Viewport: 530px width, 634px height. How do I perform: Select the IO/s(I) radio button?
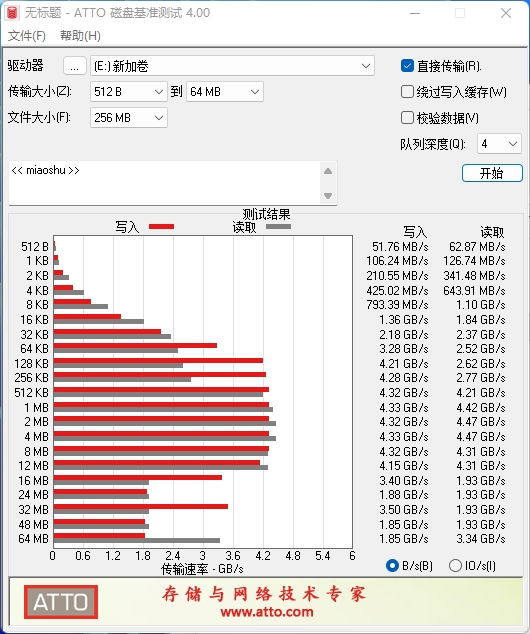point(455,565)
